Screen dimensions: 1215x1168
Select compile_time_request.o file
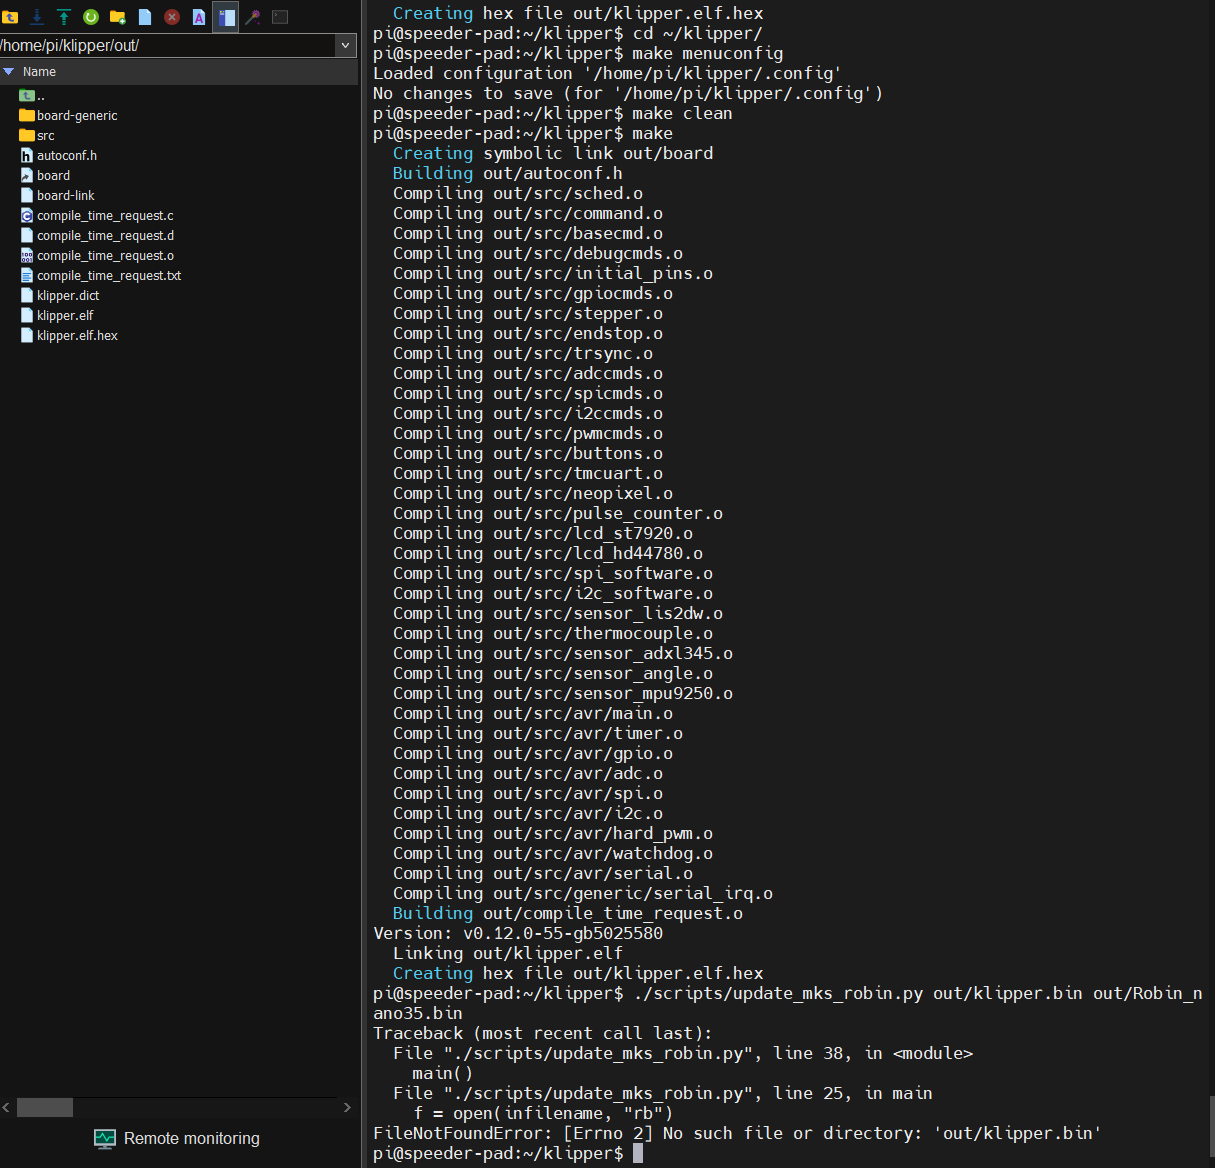97,256
